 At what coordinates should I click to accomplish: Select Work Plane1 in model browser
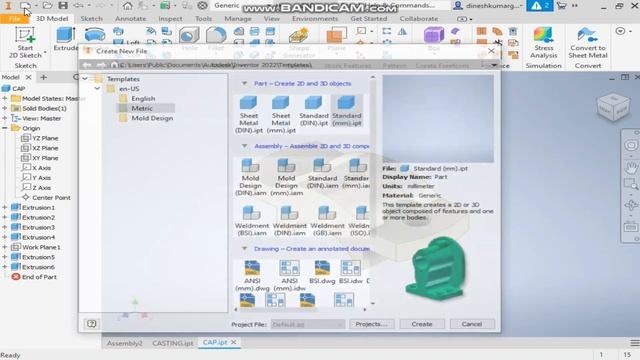[x=41, y=247]
